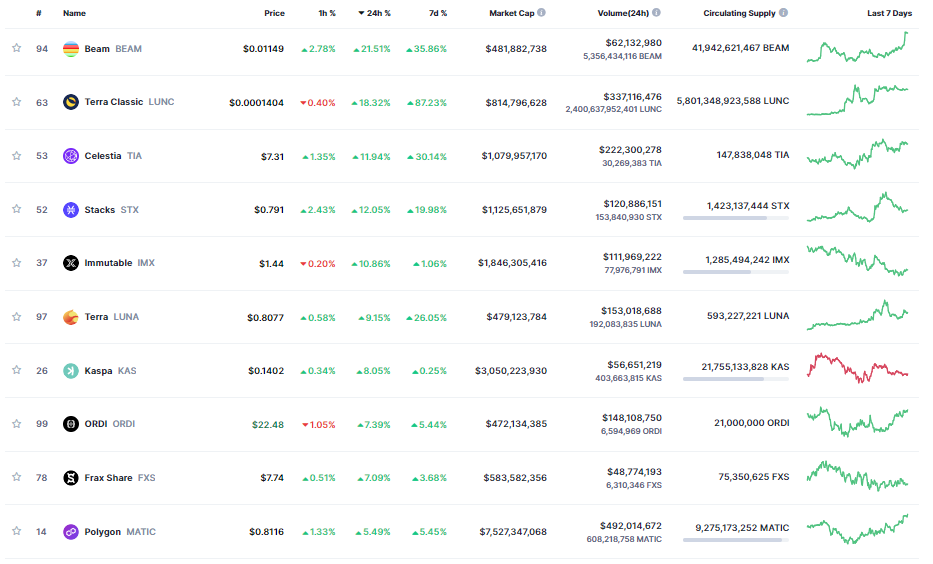This screenshot has width=933, height=564.
Task: Click the Kaspa KAS coin icon
Action: pyautogui.click(x=71, y=371)
